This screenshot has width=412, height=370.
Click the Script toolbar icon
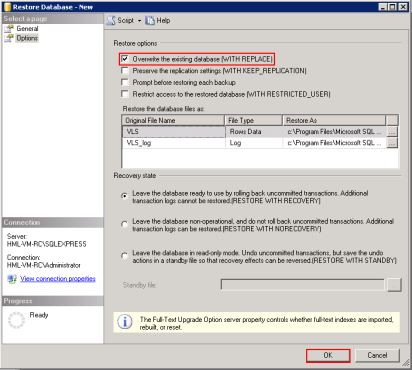(111, 20)
